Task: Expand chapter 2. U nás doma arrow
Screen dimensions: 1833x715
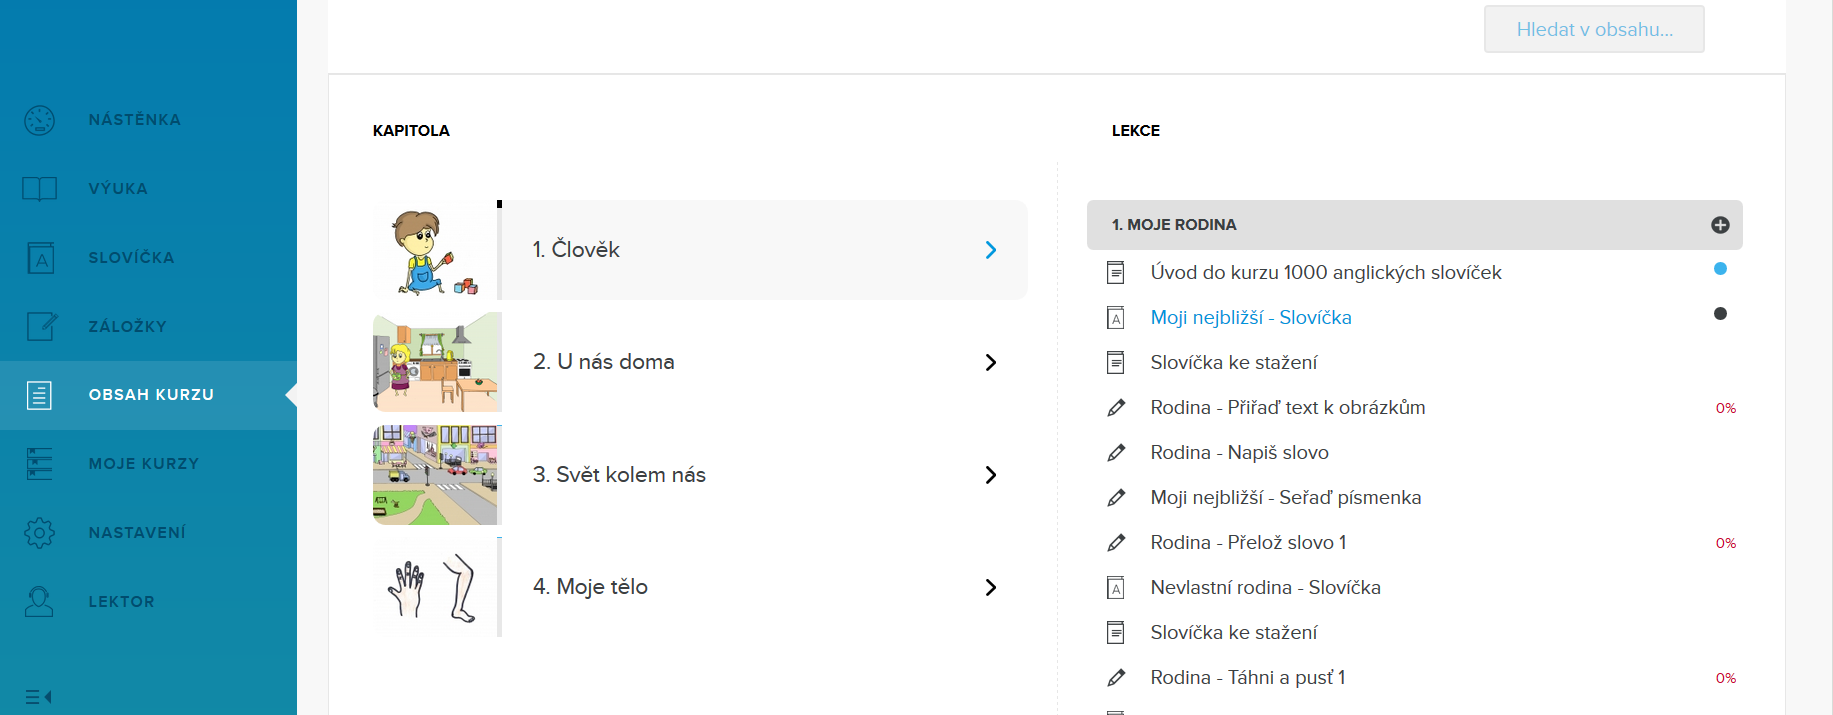Action: 990,362
